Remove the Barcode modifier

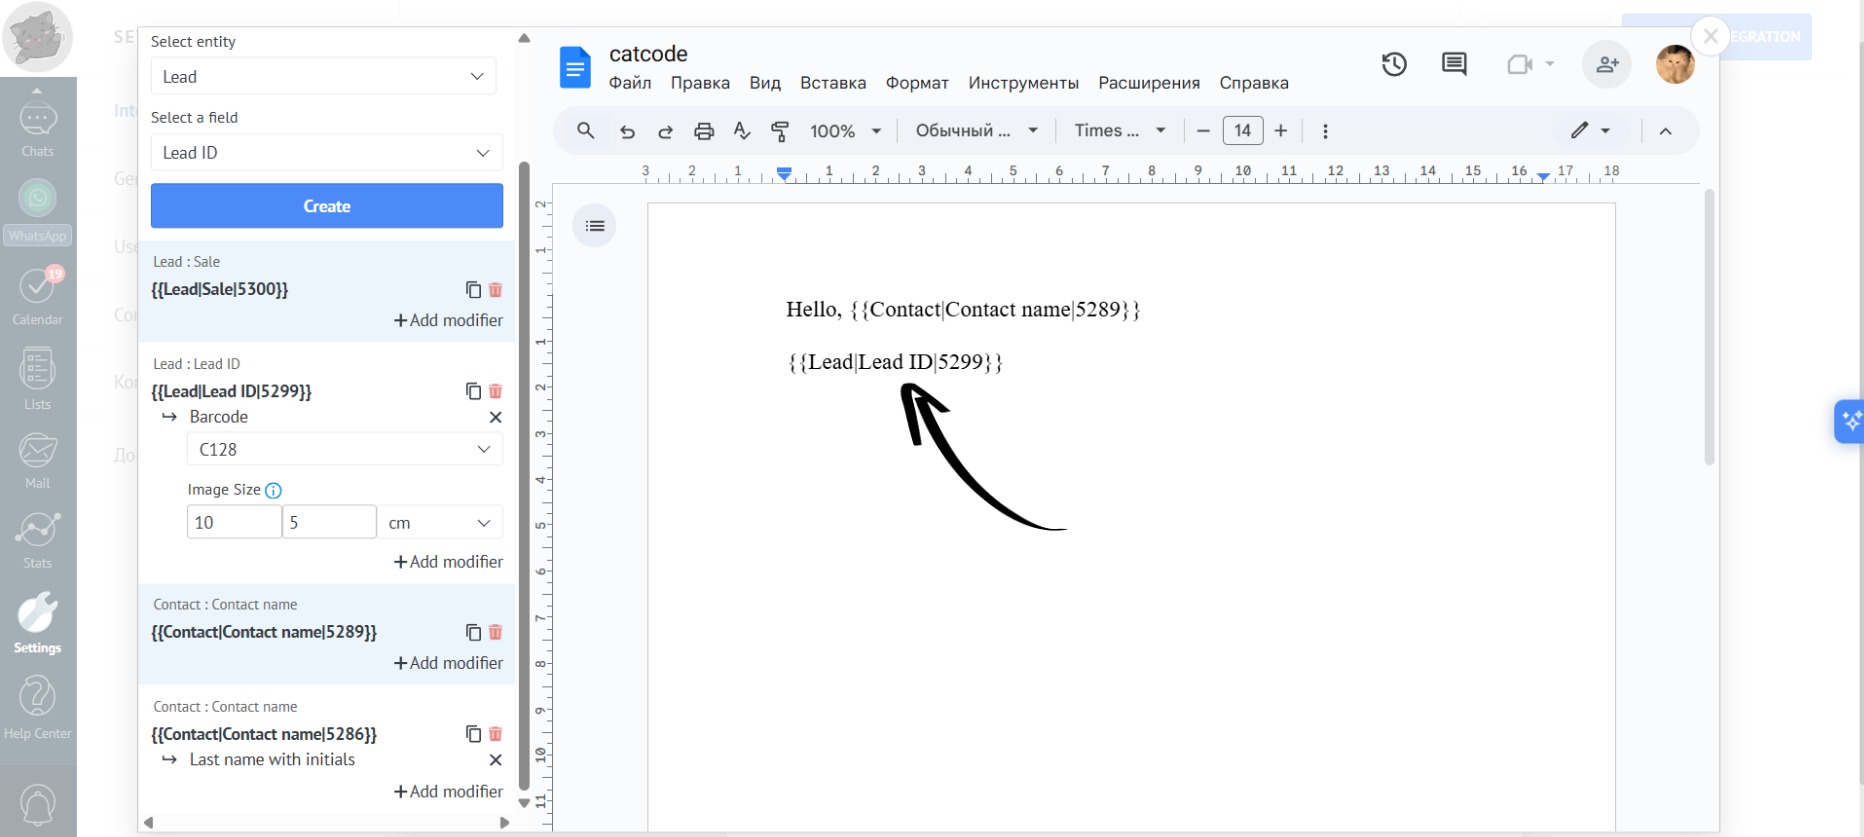pos(495,417)
